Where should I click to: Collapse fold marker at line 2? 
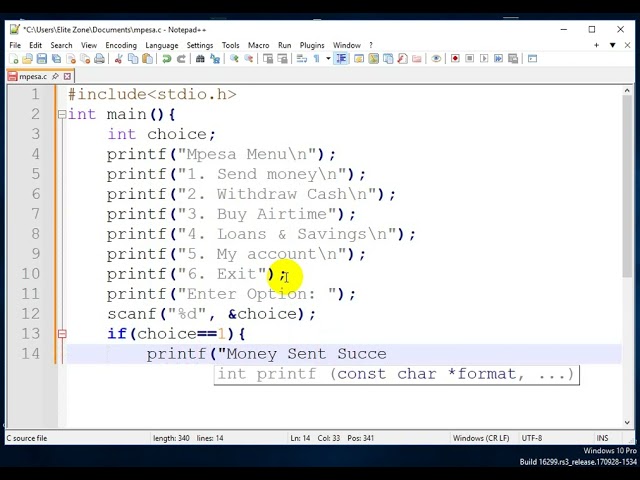click(62, 114)
